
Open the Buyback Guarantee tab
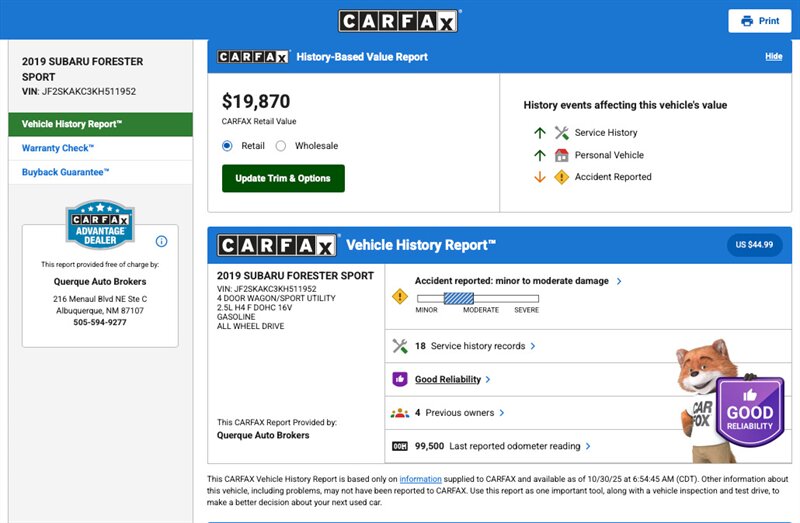coord(66,172)
